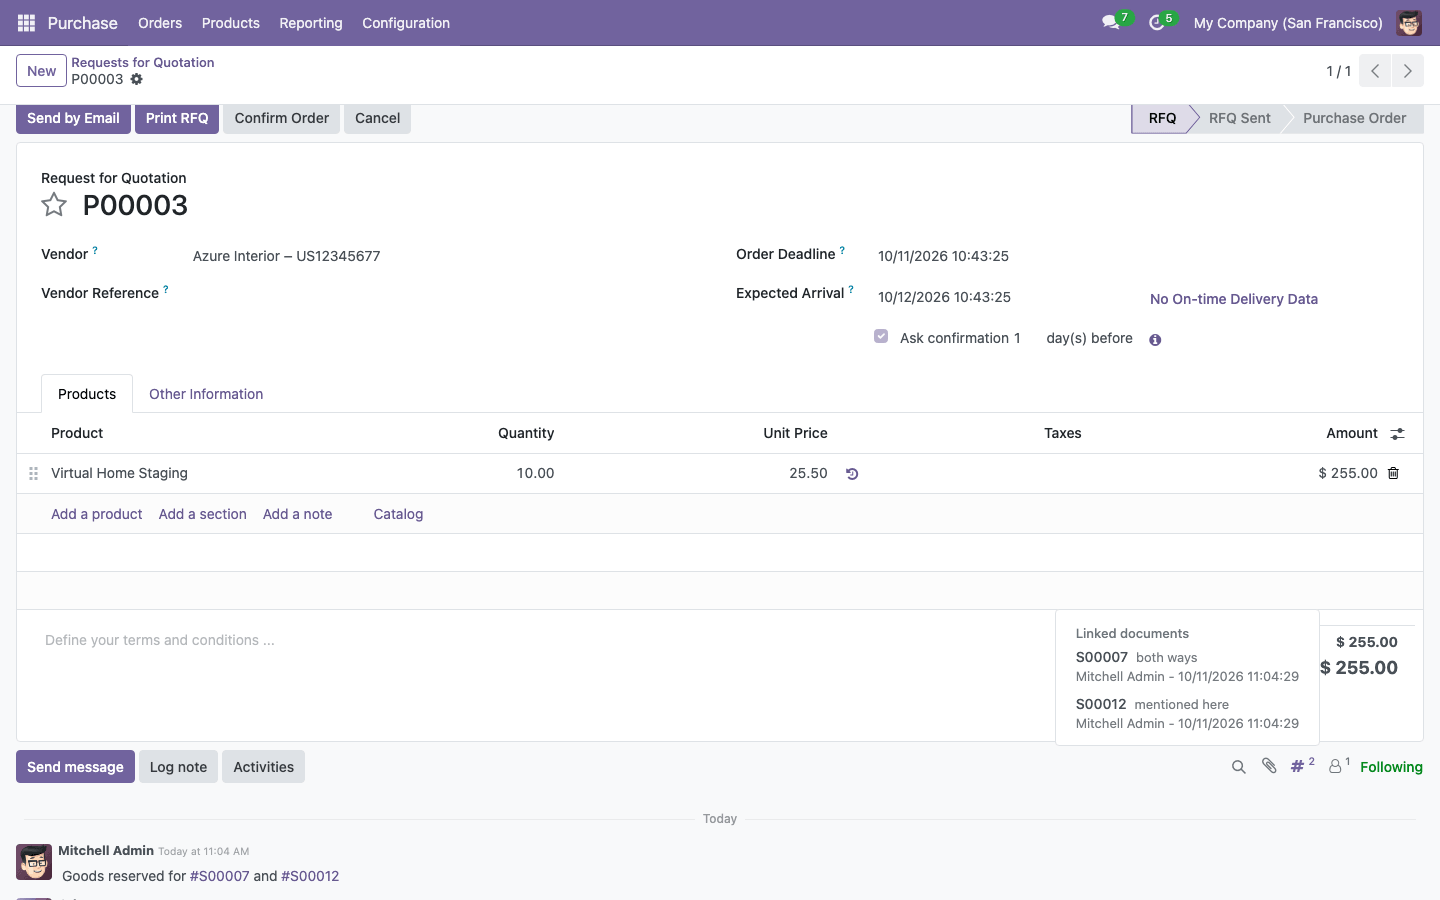Viewport: 1440px width, 900px height.
Task: Click the Print RFQ button
Action: pyautogui.click(x=177, y=118)
